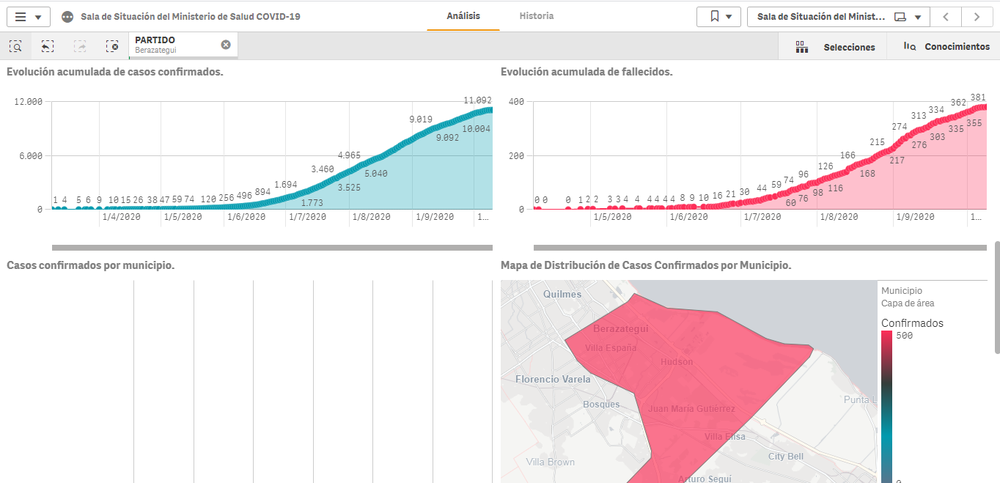Open the Conocimientos panel

[946, 47]
